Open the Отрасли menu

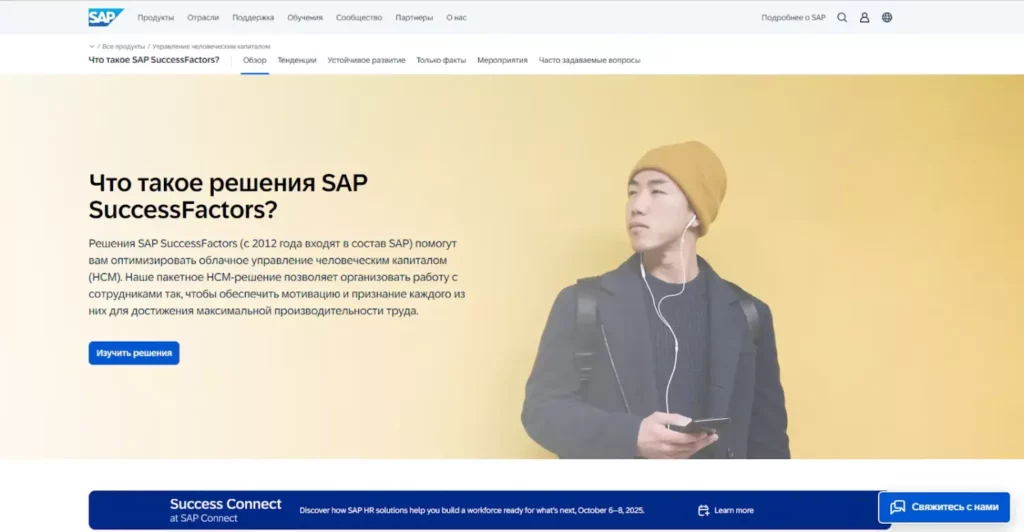tap(203, 17)
